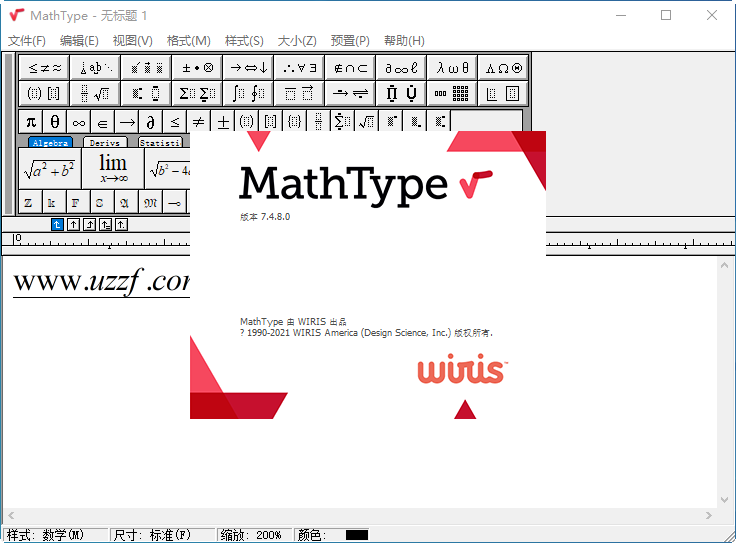
Task: Open the fence templates palette
Action: [x=45, y=93]
